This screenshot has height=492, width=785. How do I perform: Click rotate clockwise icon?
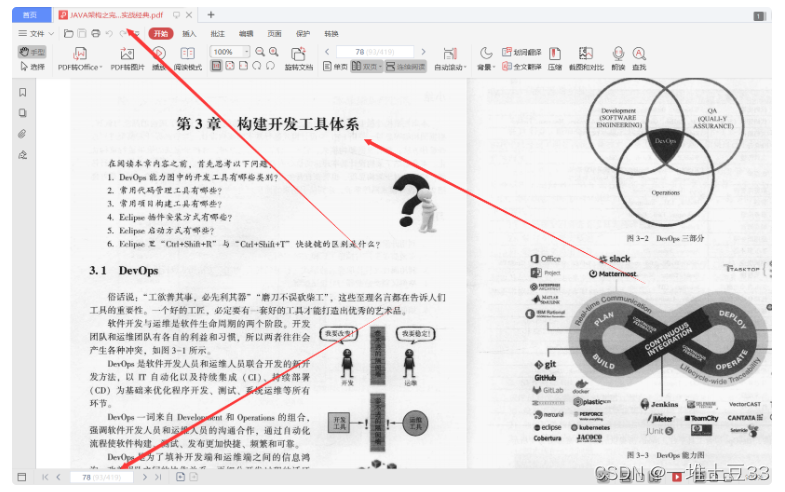tap(270, 66)
